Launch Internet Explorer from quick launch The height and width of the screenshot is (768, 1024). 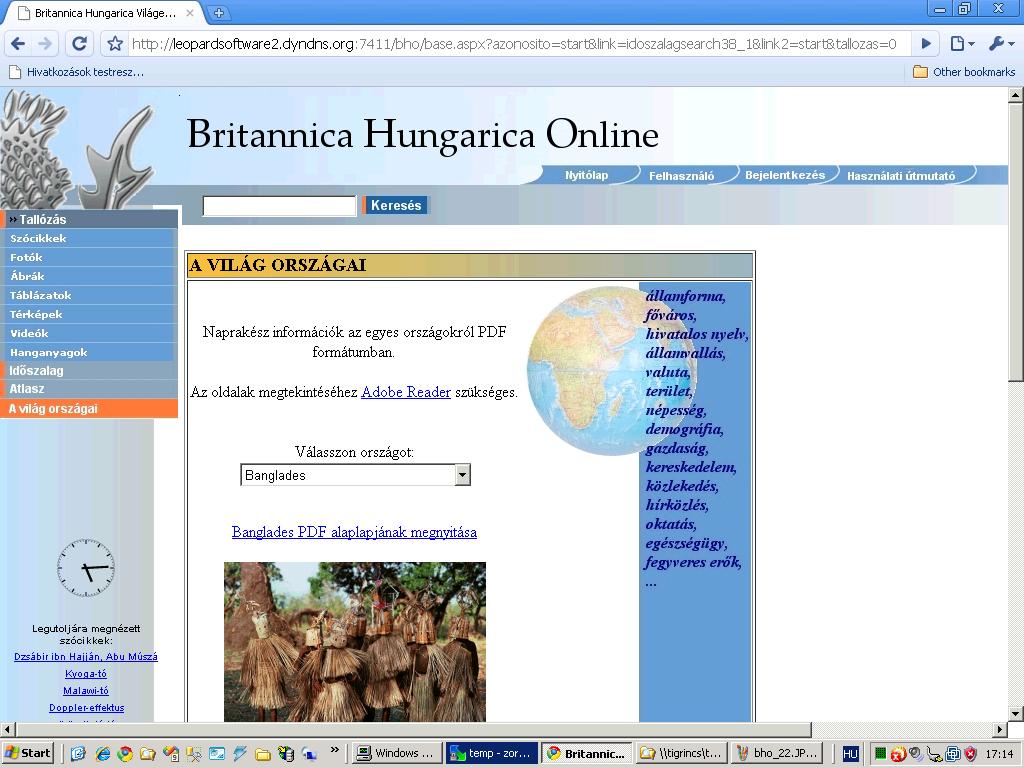pyautogui.click(x=102, y=754)
